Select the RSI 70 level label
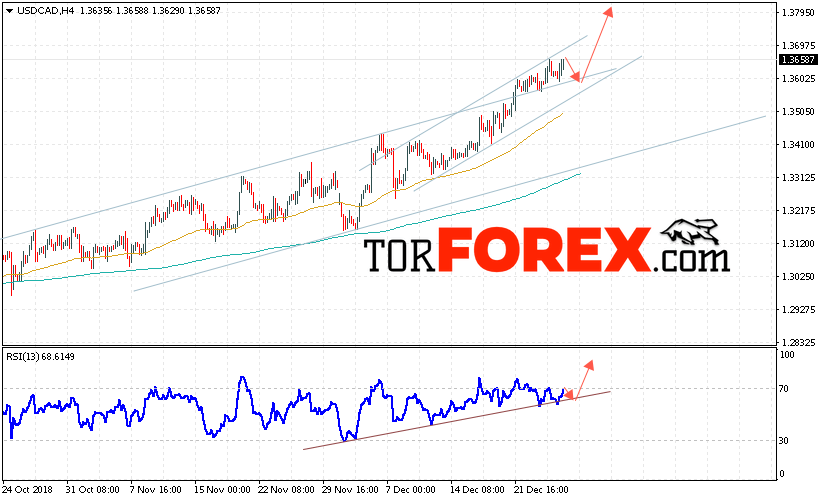822x501 pixels. coord(784,389)
